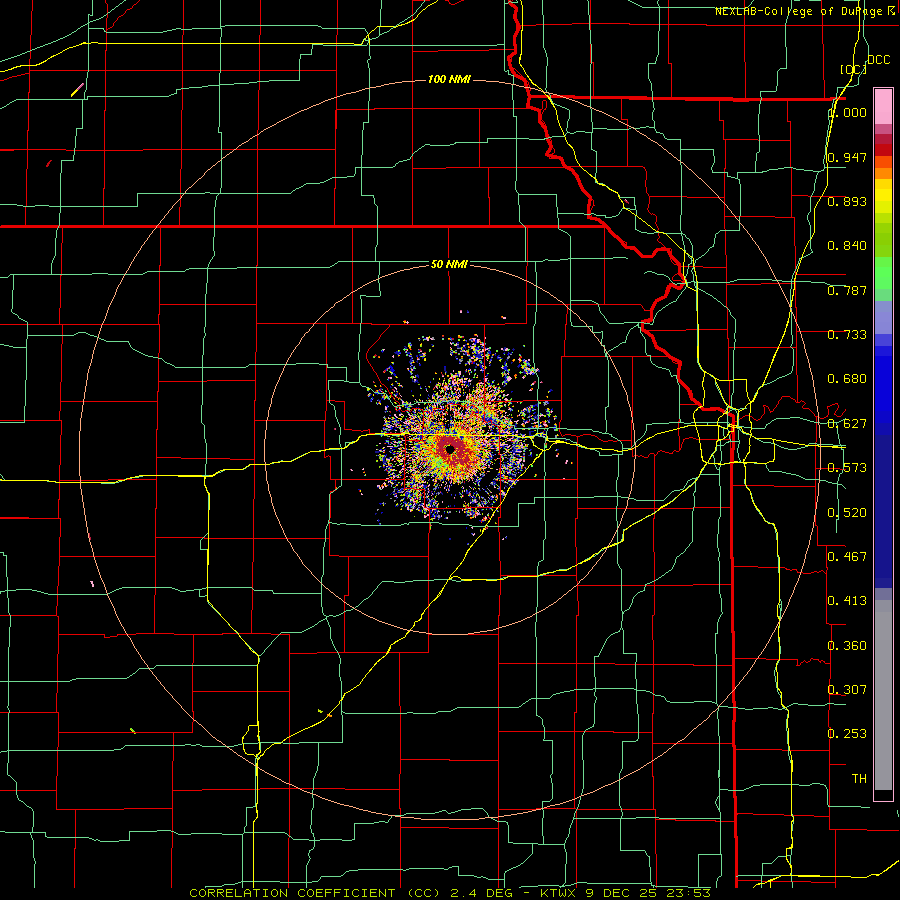Click the [CC] legend unit label

[853, 70]
